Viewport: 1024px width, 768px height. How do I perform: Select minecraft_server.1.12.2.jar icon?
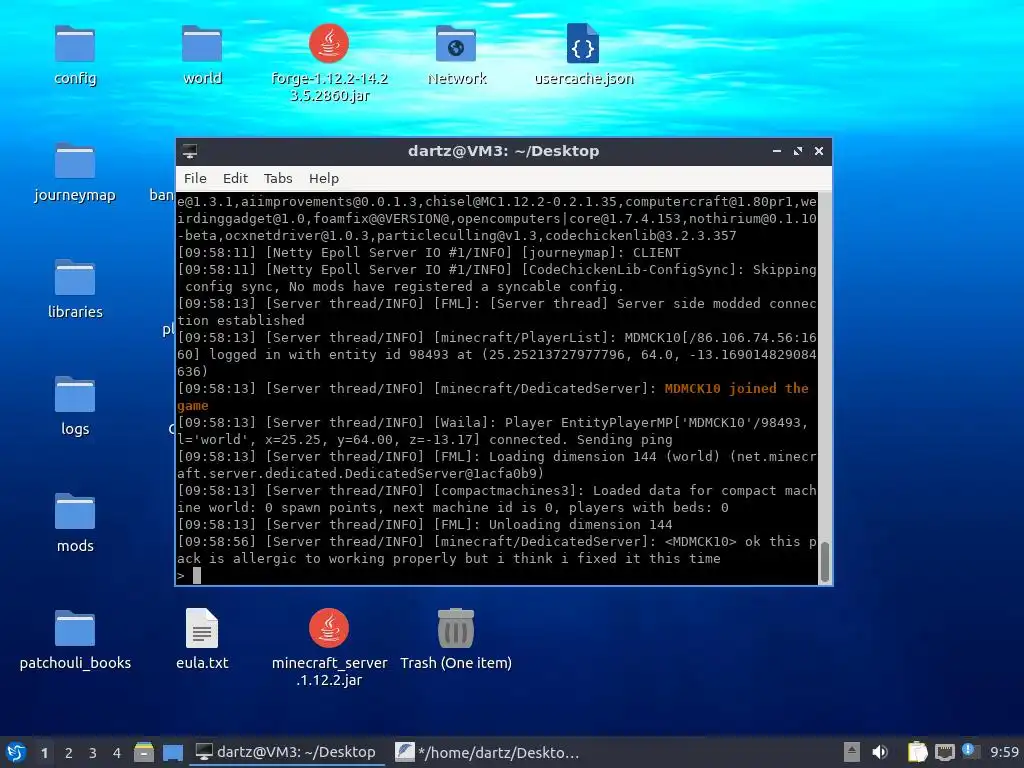[x=328, y=629]
